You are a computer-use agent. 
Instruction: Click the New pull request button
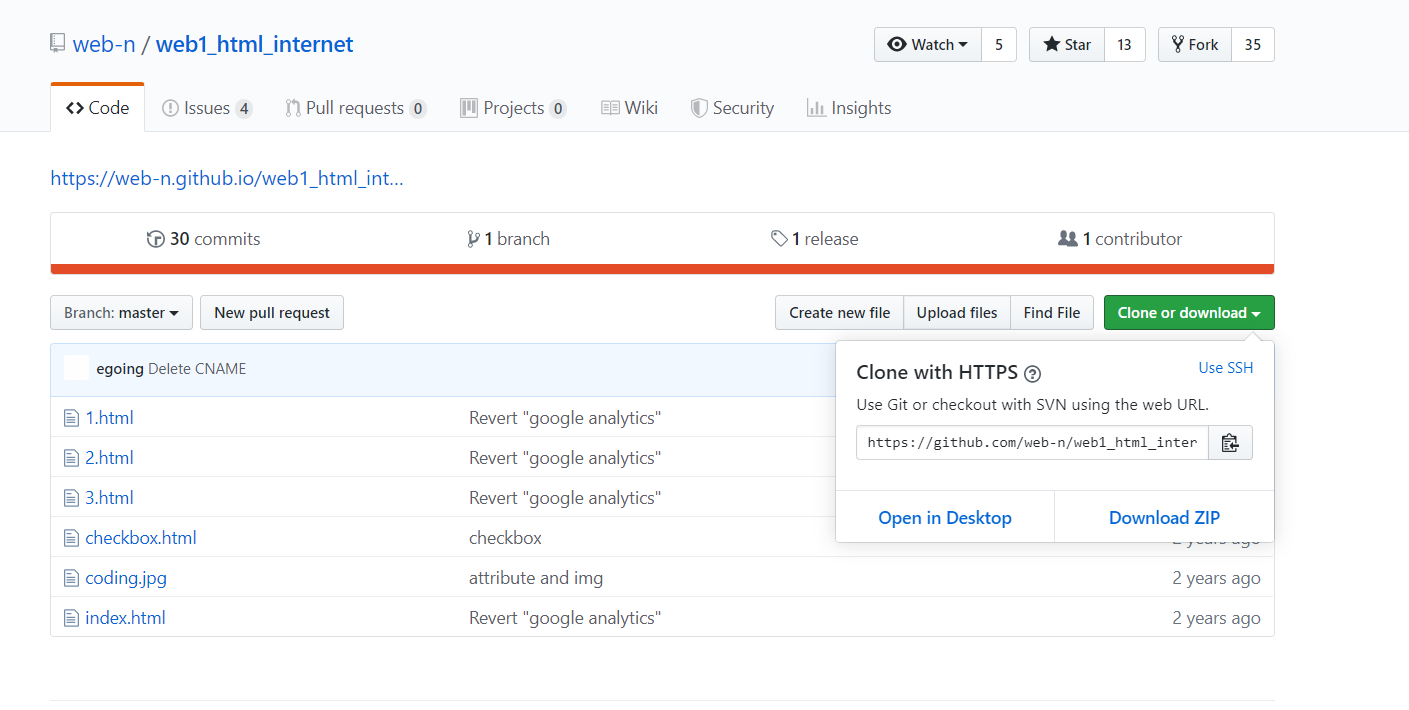tap(272, 313)
